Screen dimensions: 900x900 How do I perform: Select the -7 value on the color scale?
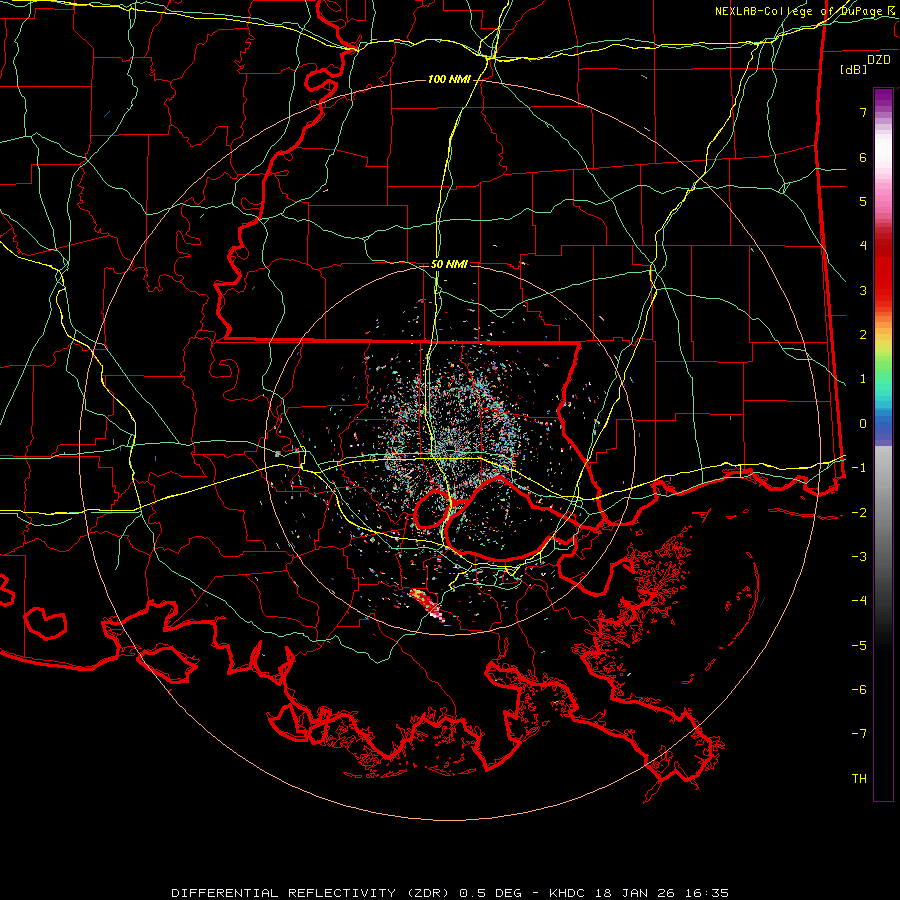(859, 734)
